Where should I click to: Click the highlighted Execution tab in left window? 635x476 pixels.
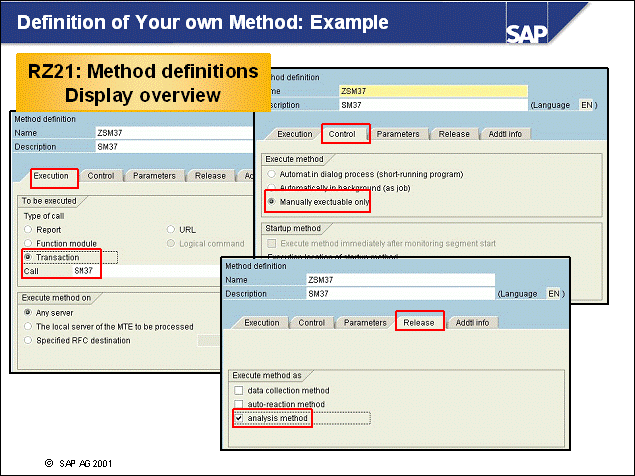point(52,176)
